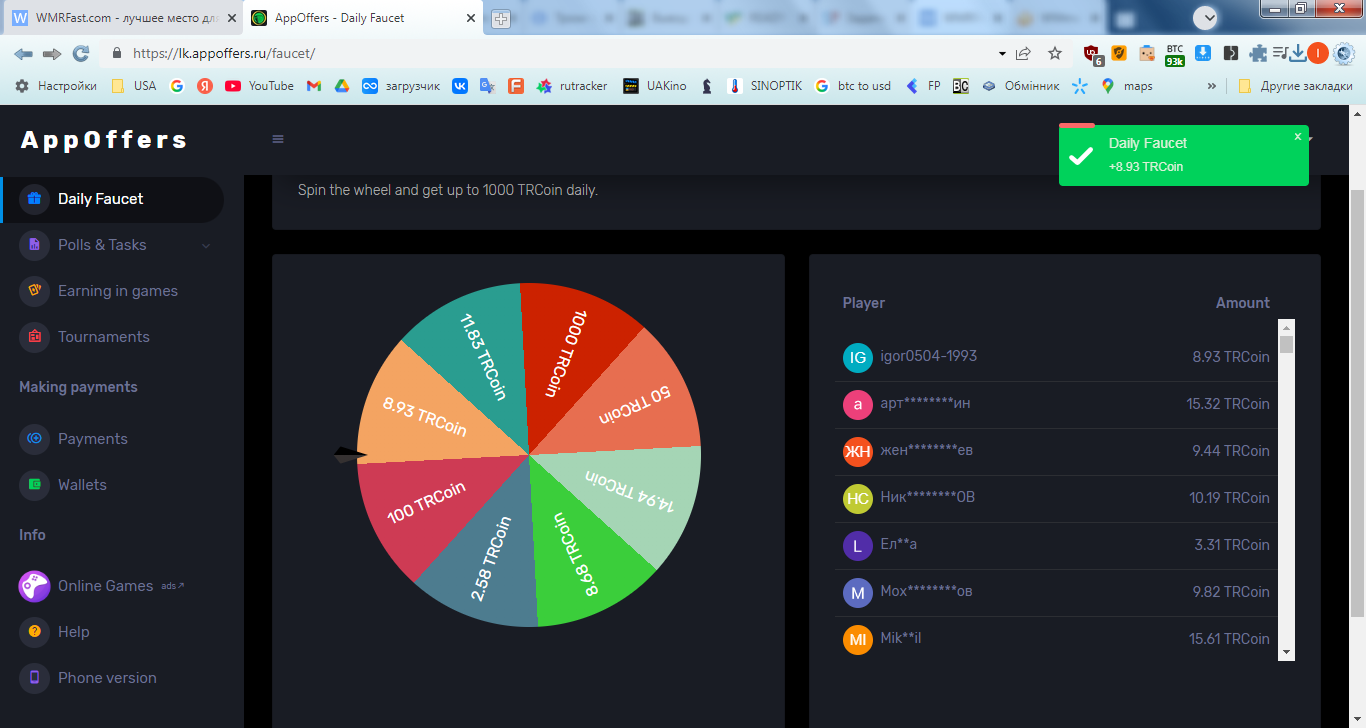Open the Daily Faucet gift icon
1366x728 pixels.
point(34,199)
